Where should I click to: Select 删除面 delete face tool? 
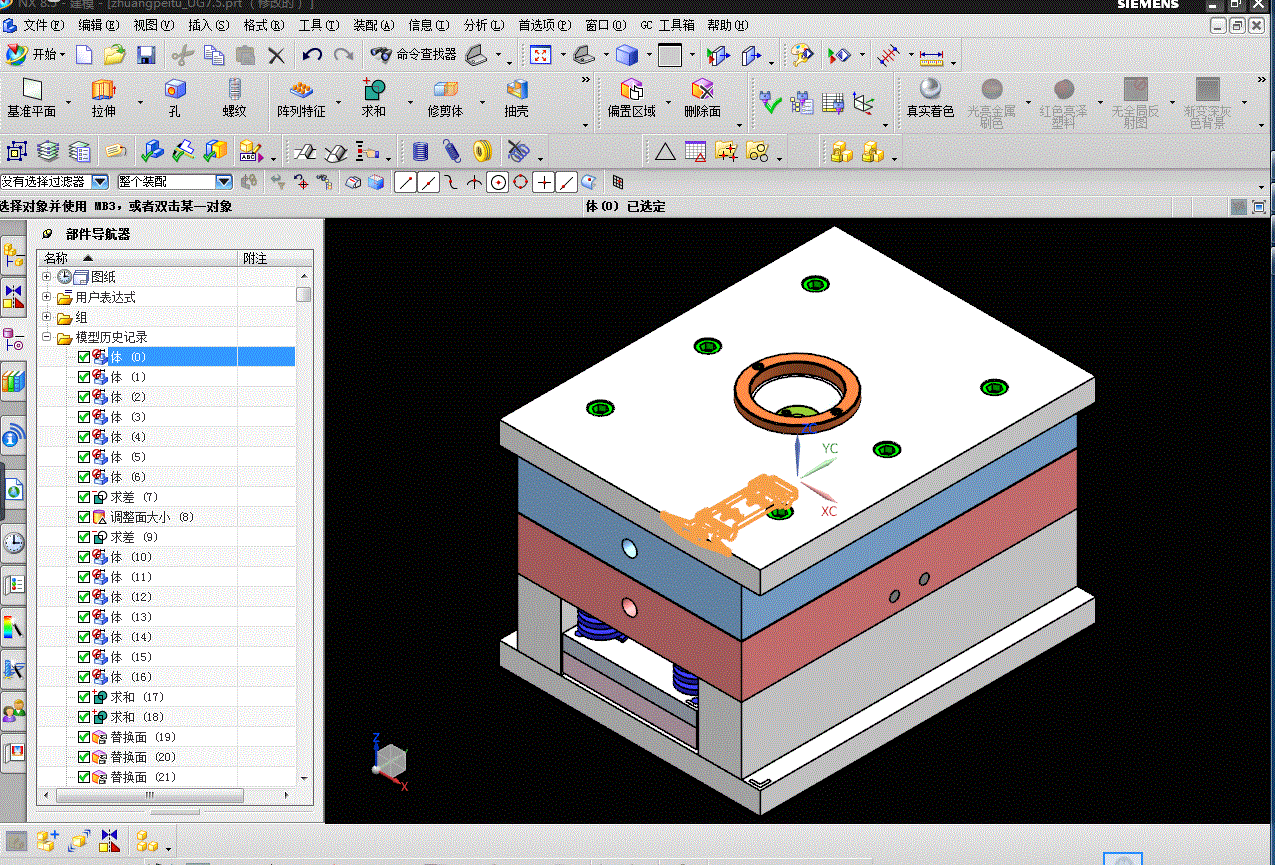click(703, 100)
